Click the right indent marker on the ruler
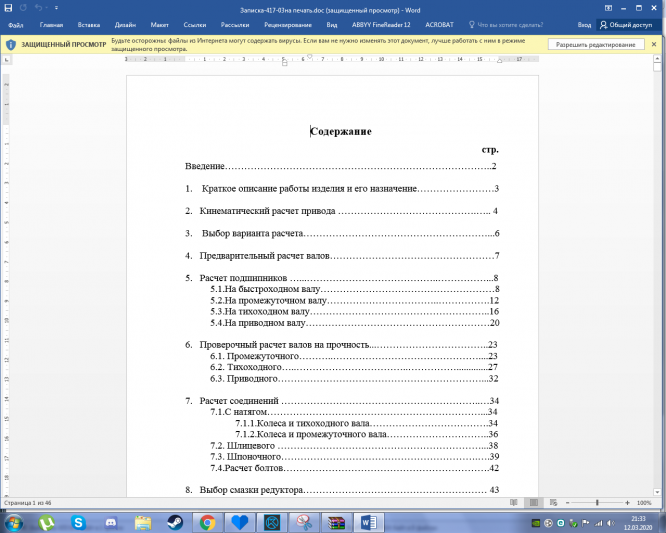The image size is (666, 533). click(x=500, y=61)
